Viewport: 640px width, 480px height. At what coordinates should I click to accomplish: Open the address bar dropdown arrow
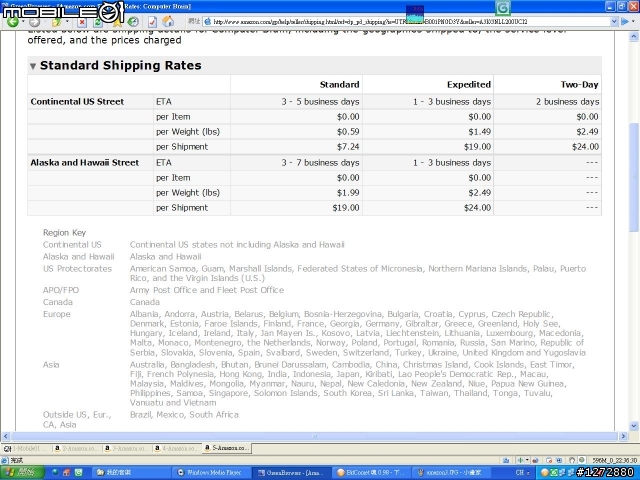(x=614, y=22)
